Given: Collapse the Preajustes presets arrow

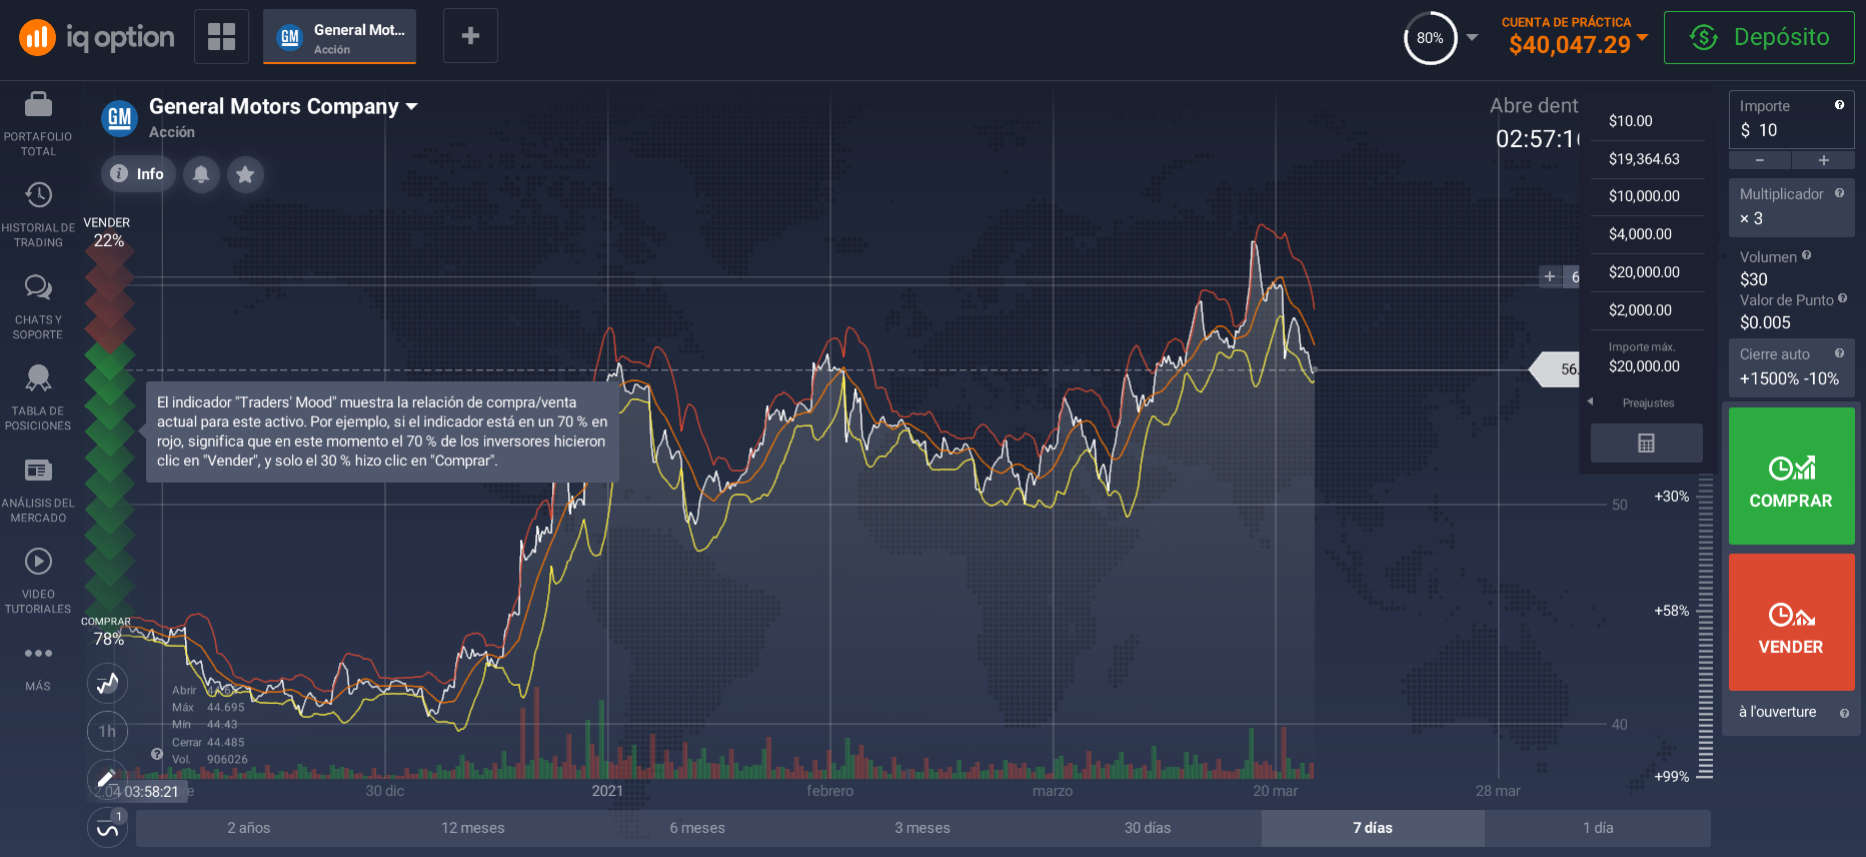Looking at the screenshot, I should tap(1590, 402).
